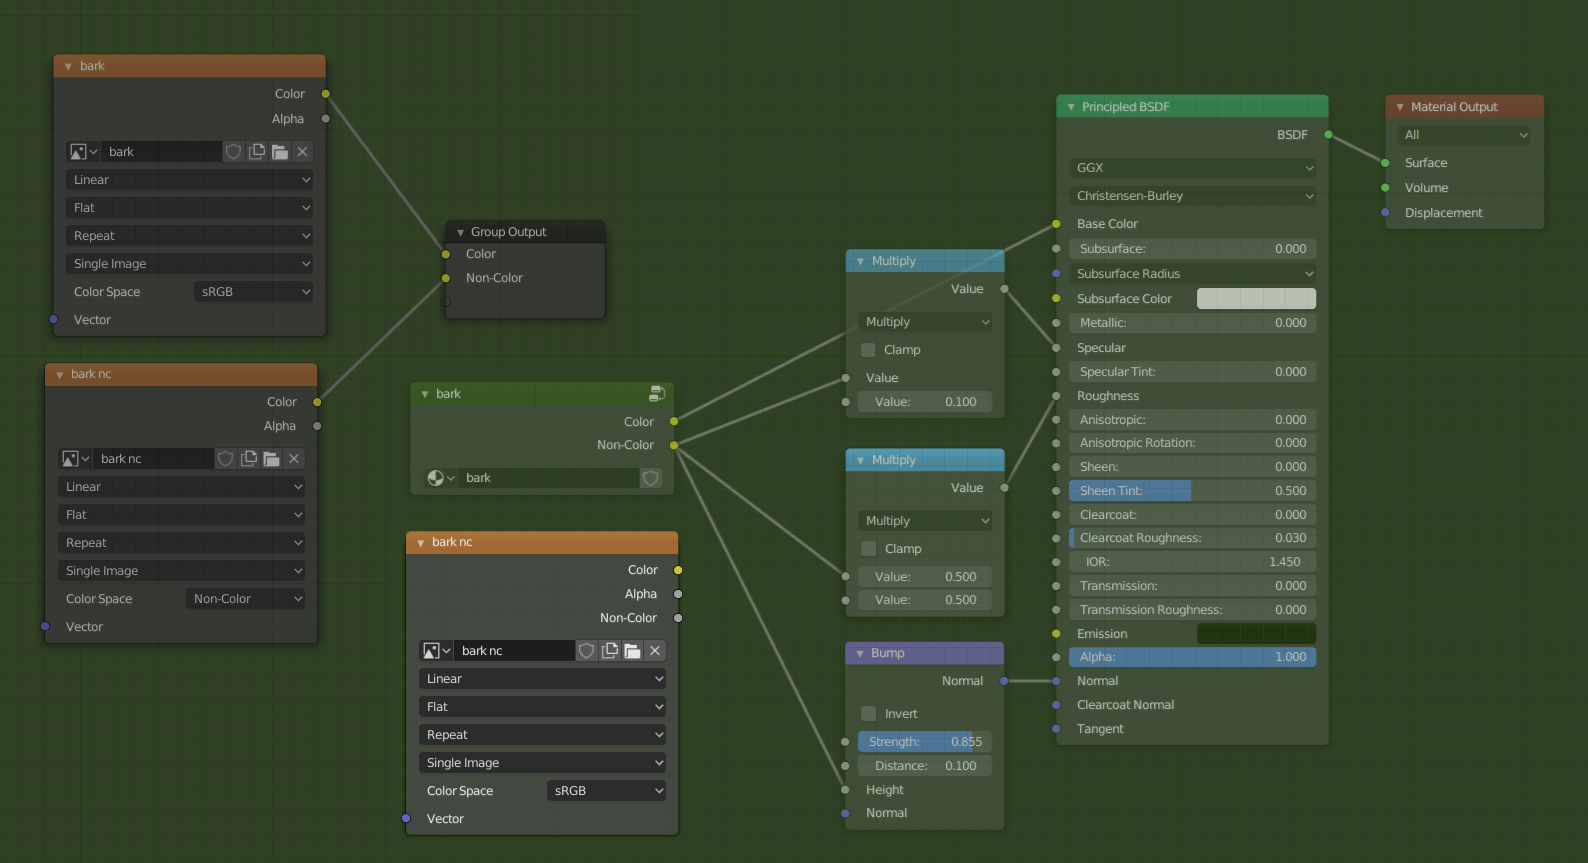Enable Clamp in lower Multiply node
Viewport: 1588px width, 863px height.
pyautogui.click(x=868, y=549)
